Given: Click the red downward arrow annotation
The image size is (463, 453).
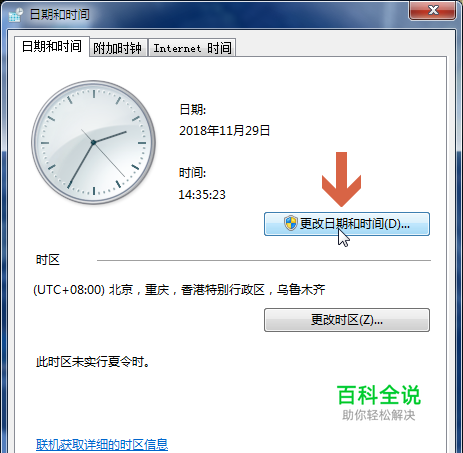Looking at the screenshot, I should (341, 179).
